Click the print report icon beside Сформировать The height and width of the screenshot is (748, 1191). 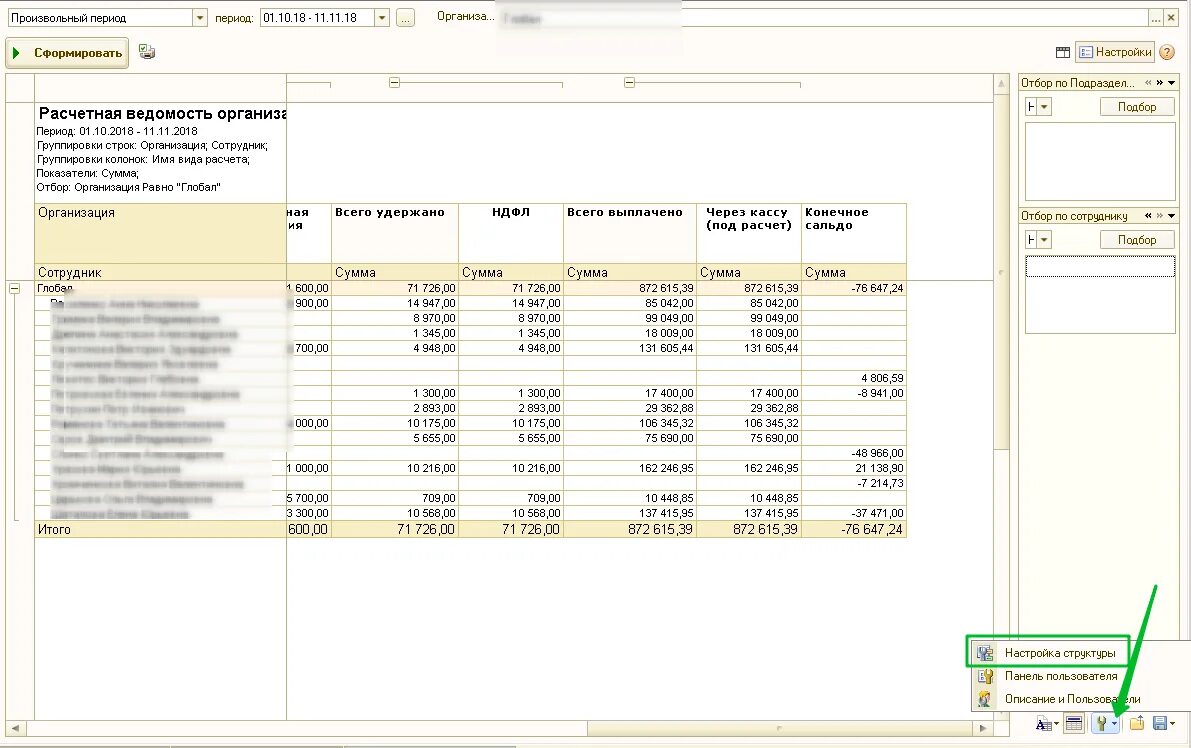pos(147,52)
